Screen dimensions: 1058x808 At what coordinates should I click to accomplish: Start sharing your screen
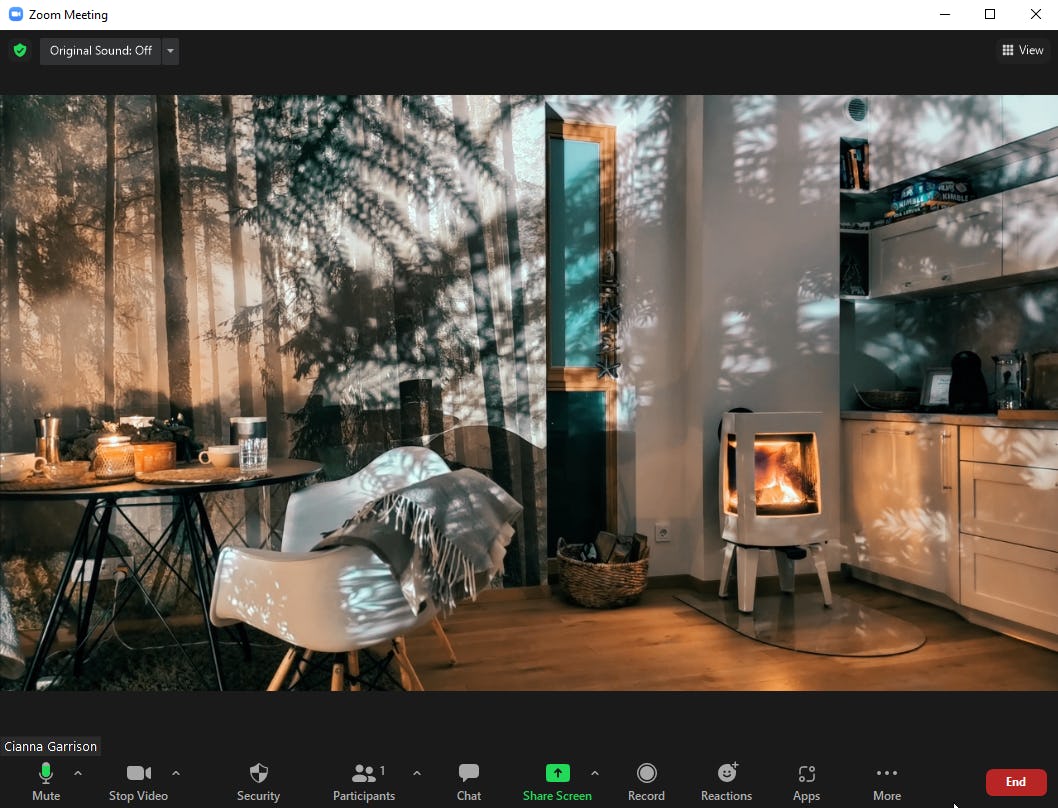point(557,774)
